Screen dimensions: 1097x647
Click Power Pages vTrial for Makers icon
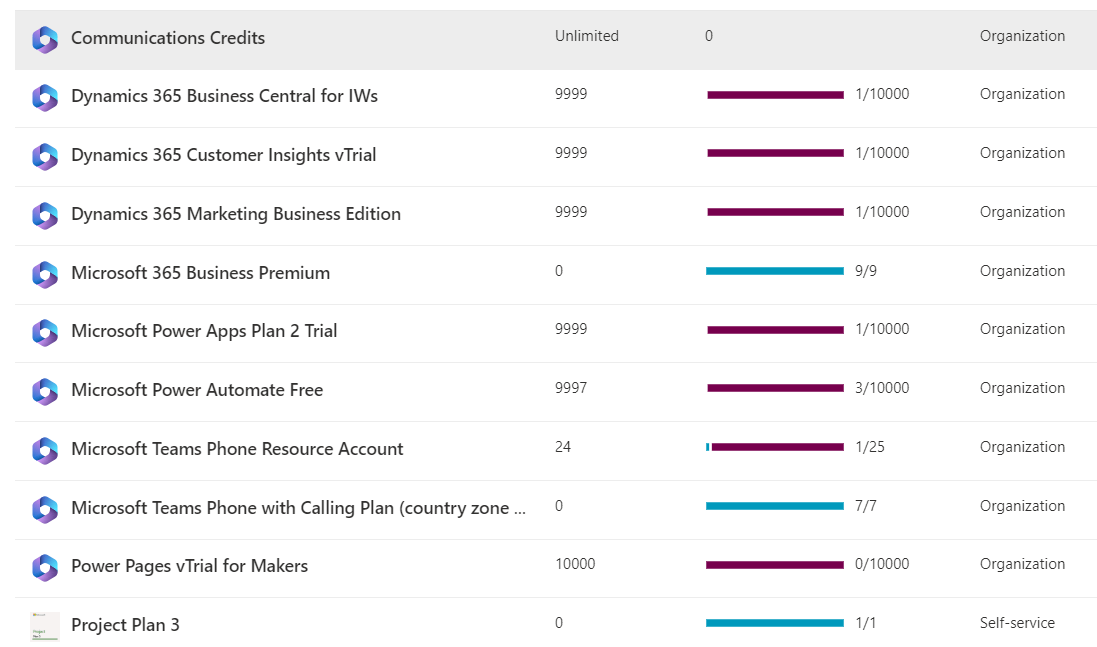[x=45, y=567]
